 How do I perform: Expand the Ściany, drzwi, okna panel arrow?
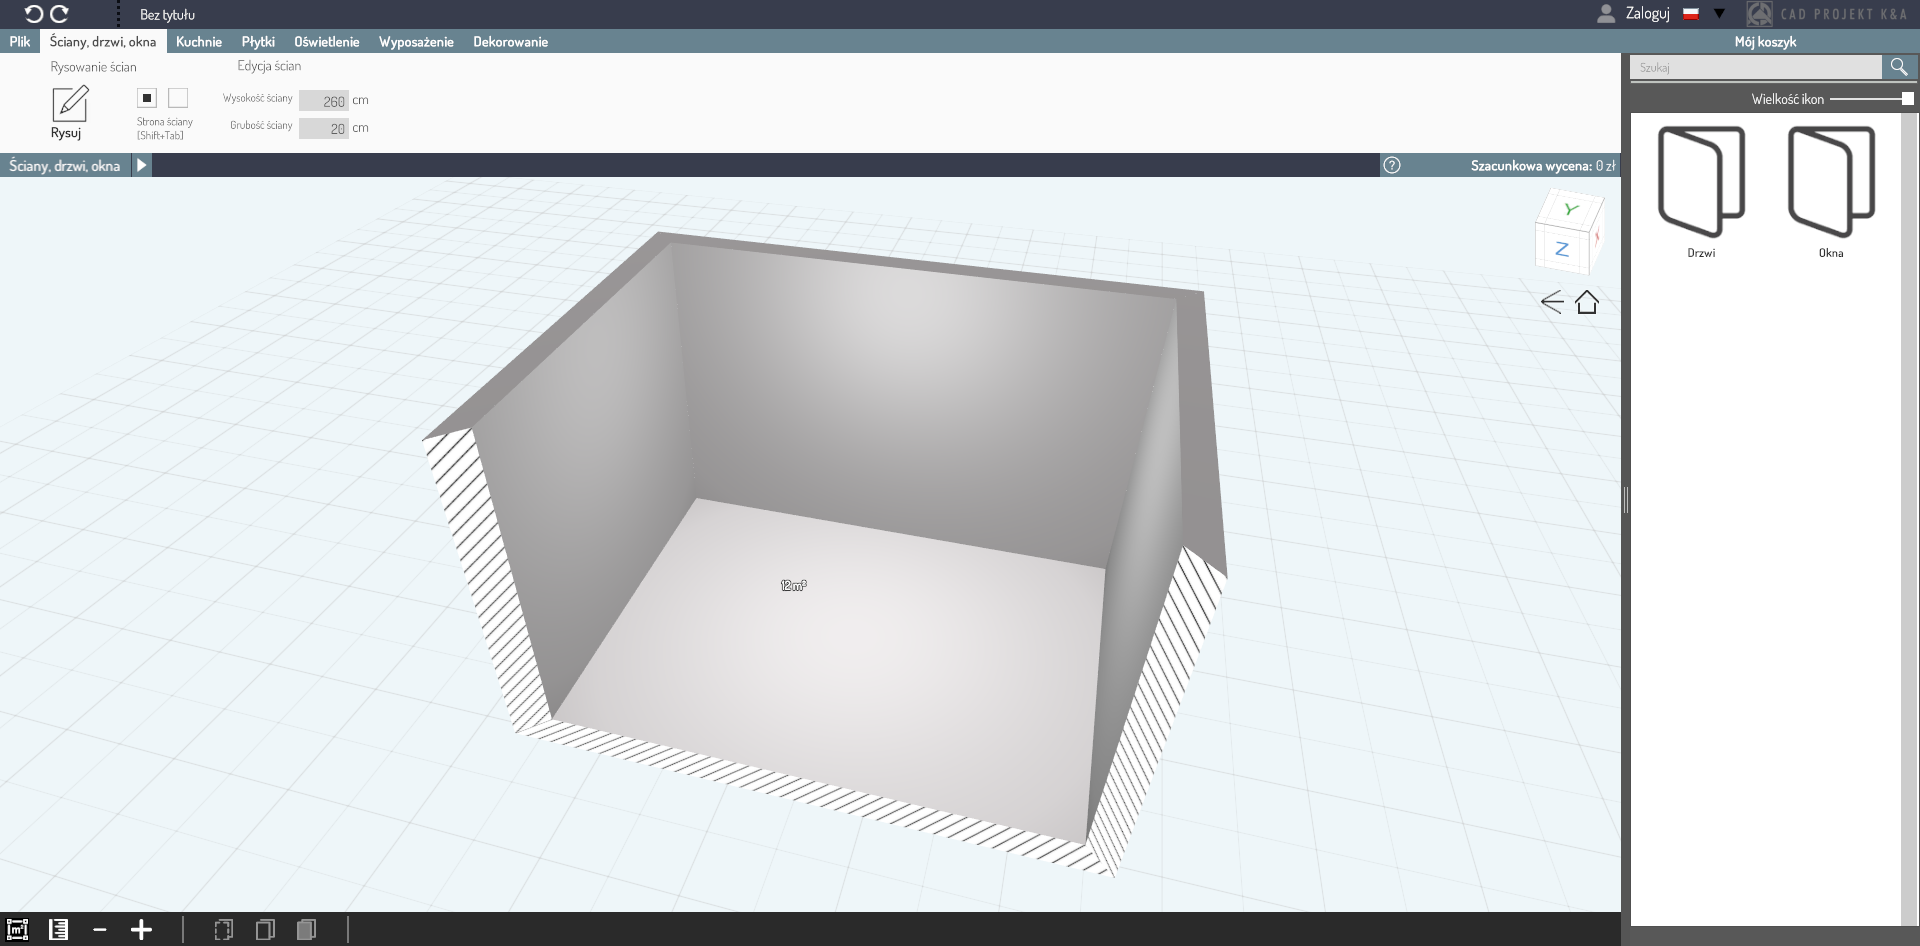[x=142, y=166]
